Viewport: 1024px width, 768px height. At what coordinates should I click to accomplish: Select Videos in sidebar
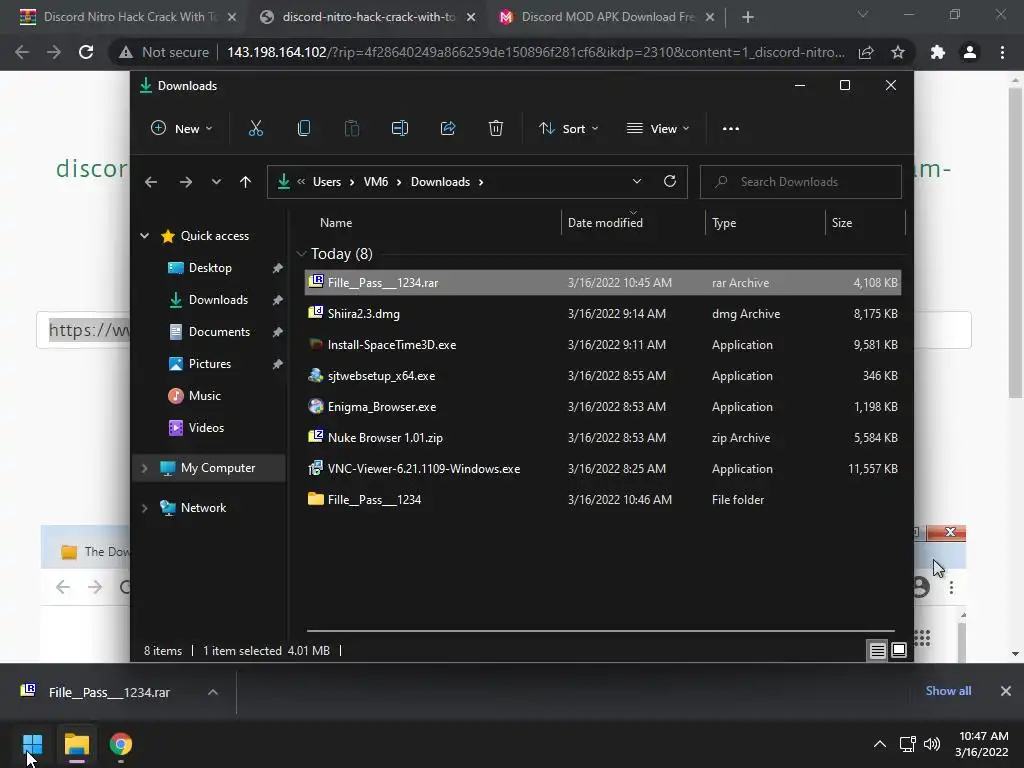[x=206, y=428]
